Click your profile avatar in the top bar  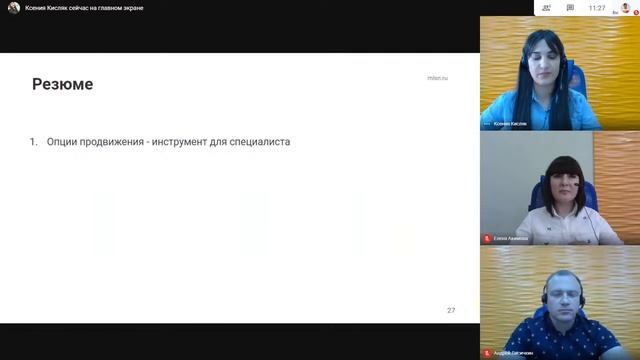point(625,8)
